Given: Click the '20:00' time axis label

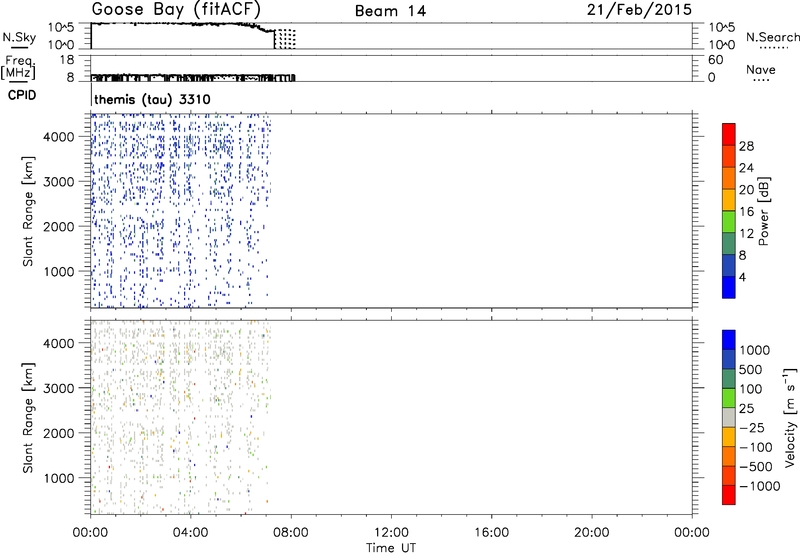Looking at the screenshot, I should click(x=591, y=533).
